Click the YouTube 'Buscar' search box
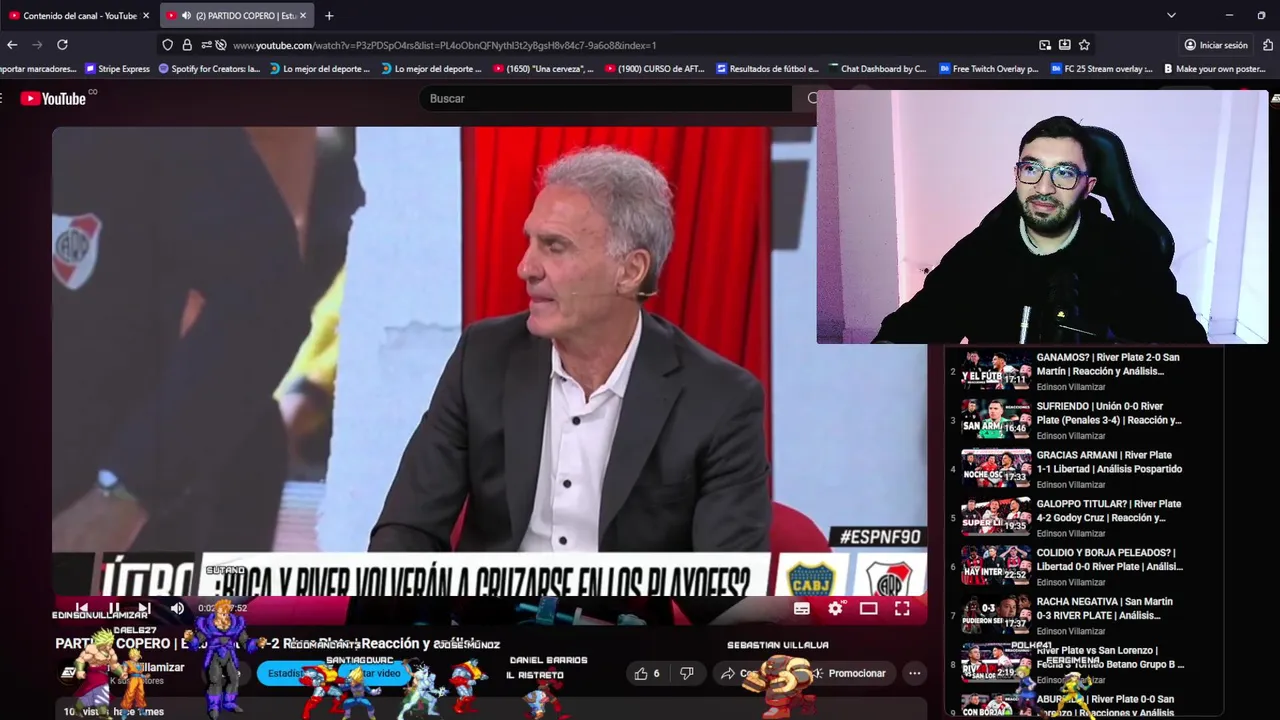The width and height of the screenshot is (1280, 720). tap(605, 98)
